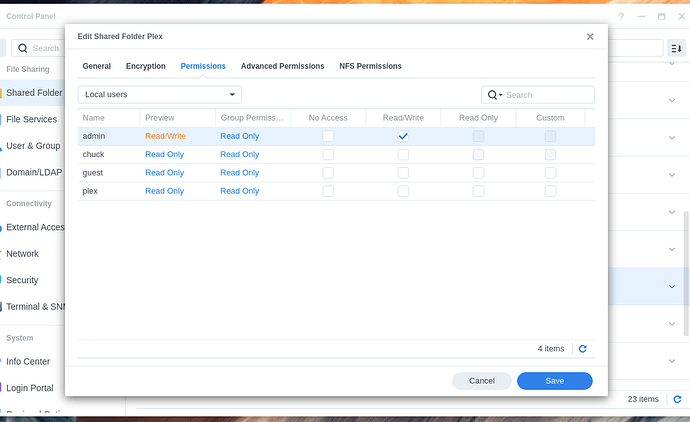The height and width of the screenshot is (422, 690).
Task: Refresh the shared folders list
Action: pyautogui.click(x=677, y=399)
